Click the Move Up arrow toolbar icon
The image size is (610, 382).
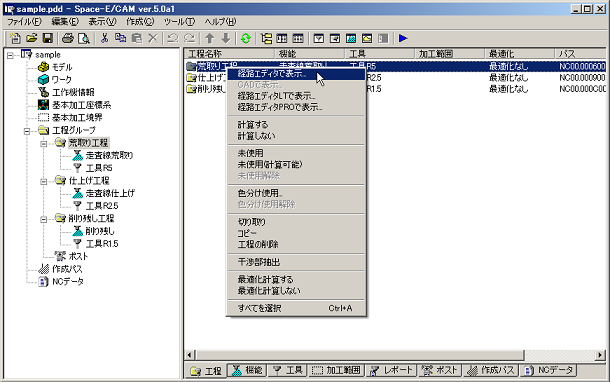tap(210, 38)
